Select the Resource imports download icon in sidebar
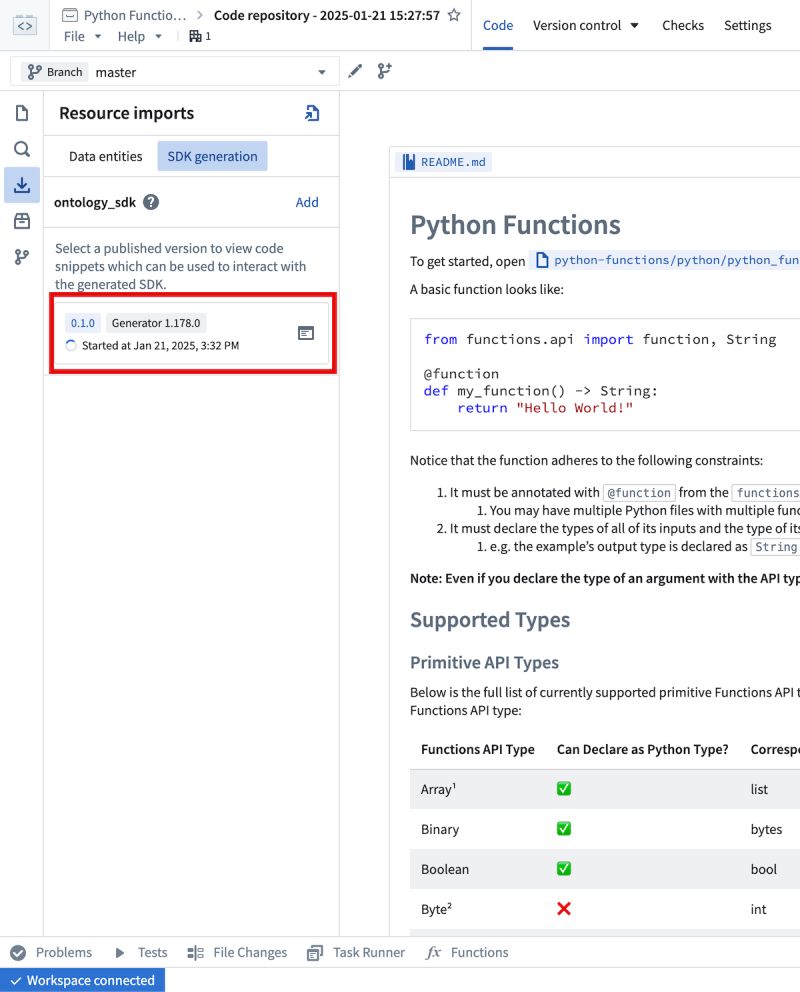 tap(21, 185)
